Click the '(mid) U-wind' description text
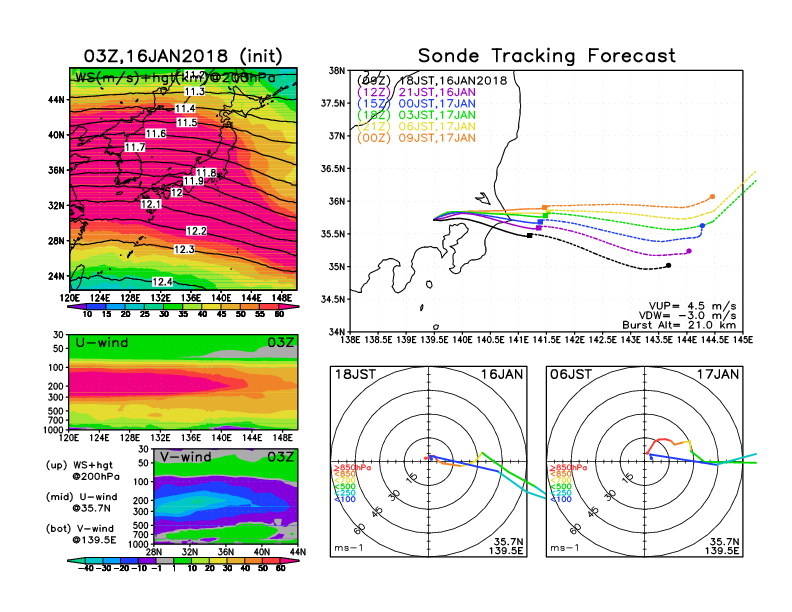The image size is (792, 612). (81, 497)
